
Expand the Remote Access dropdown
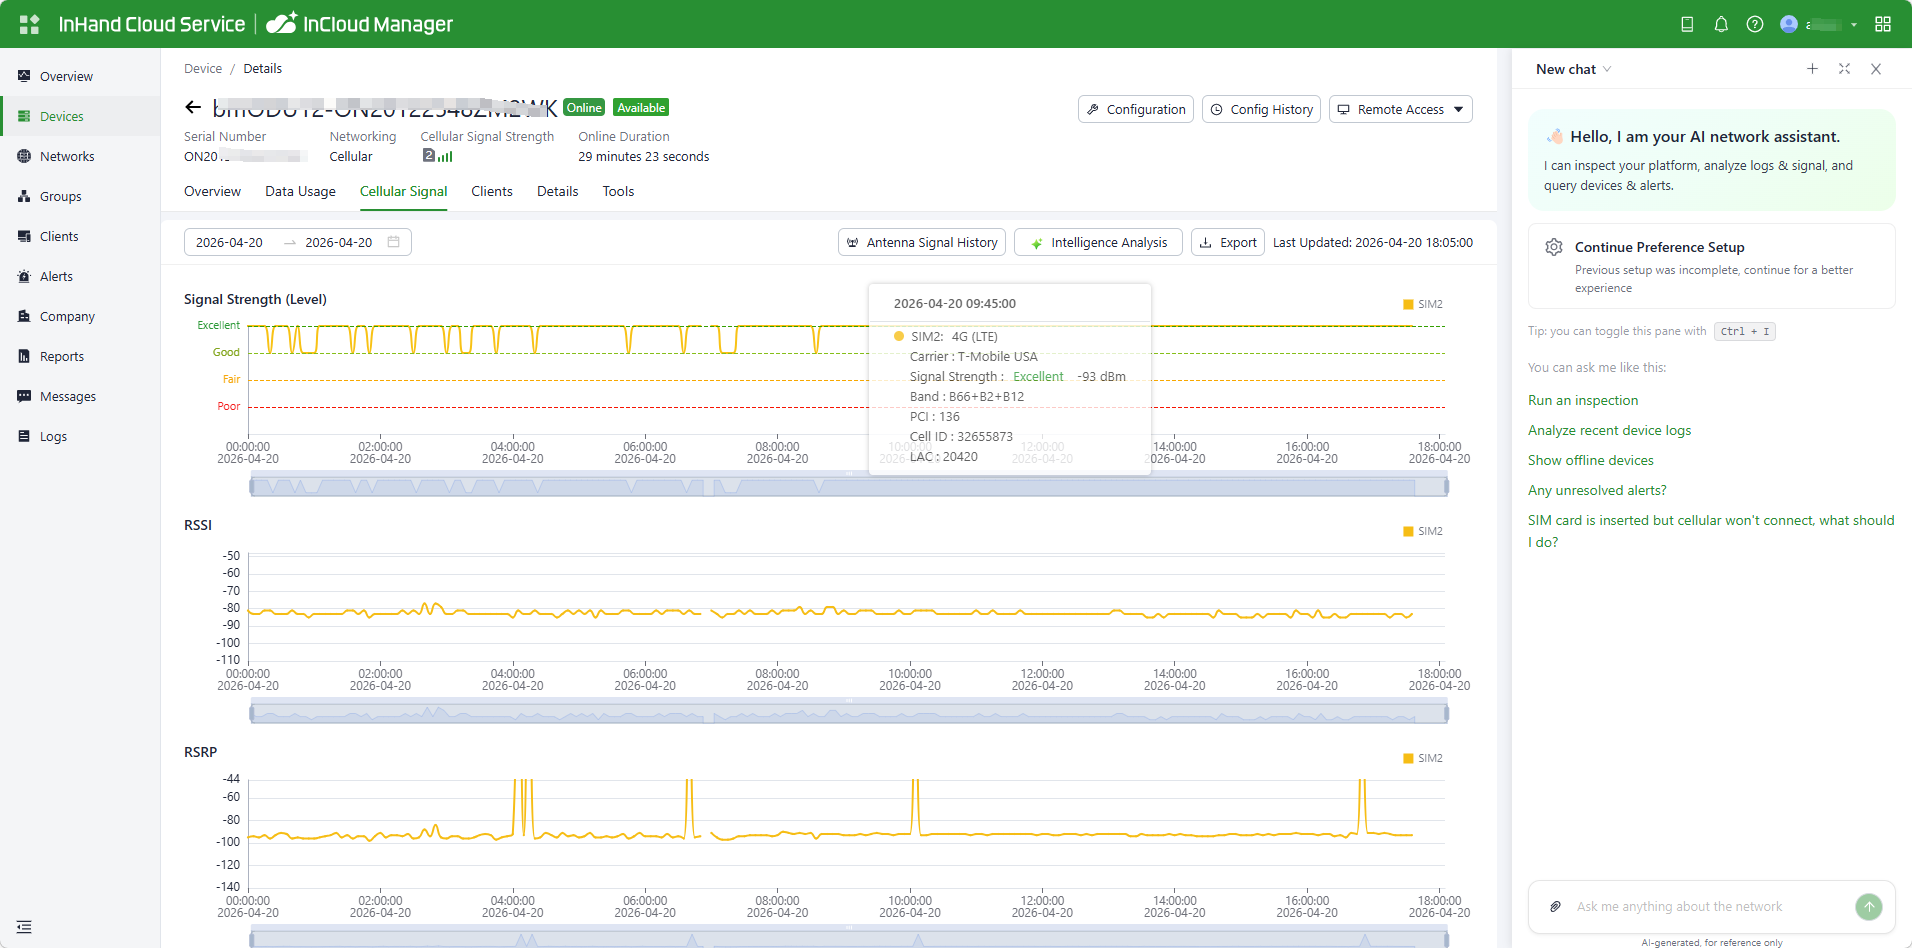(x=1458, y=109)
